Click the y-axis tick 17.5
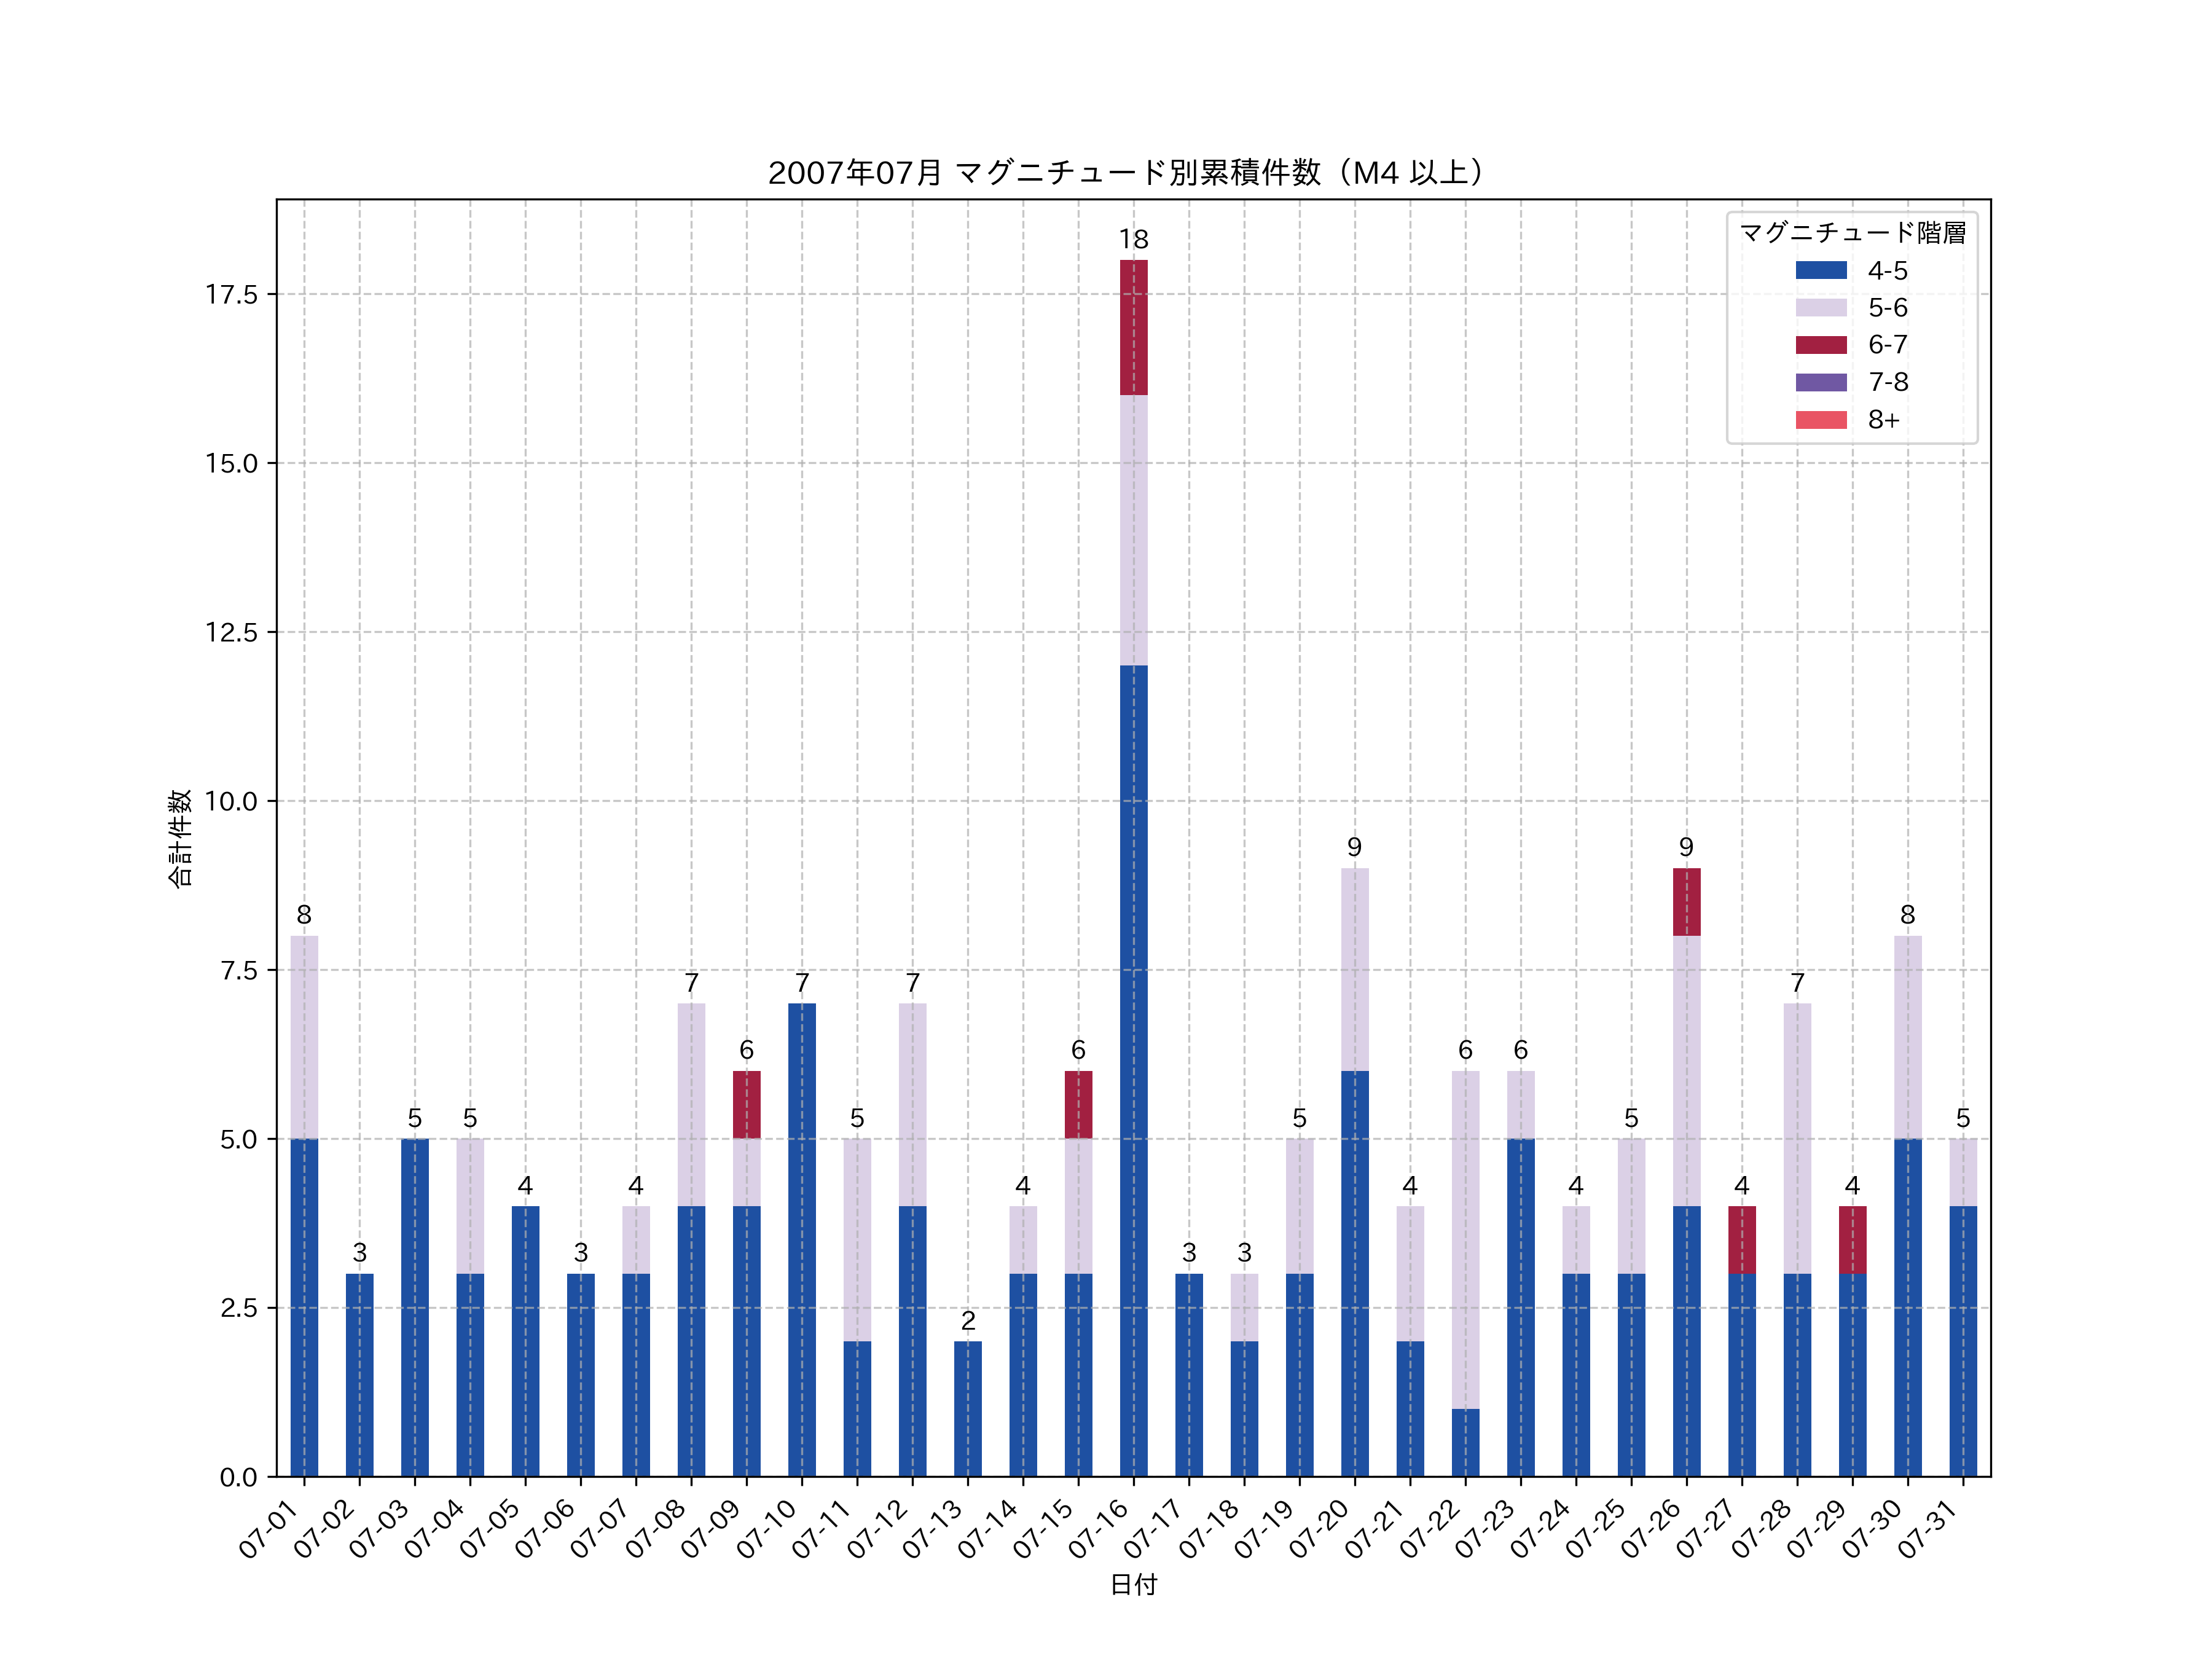Image resolution: width=2212 pixels, height=1659 pixels. coord(231,295)
